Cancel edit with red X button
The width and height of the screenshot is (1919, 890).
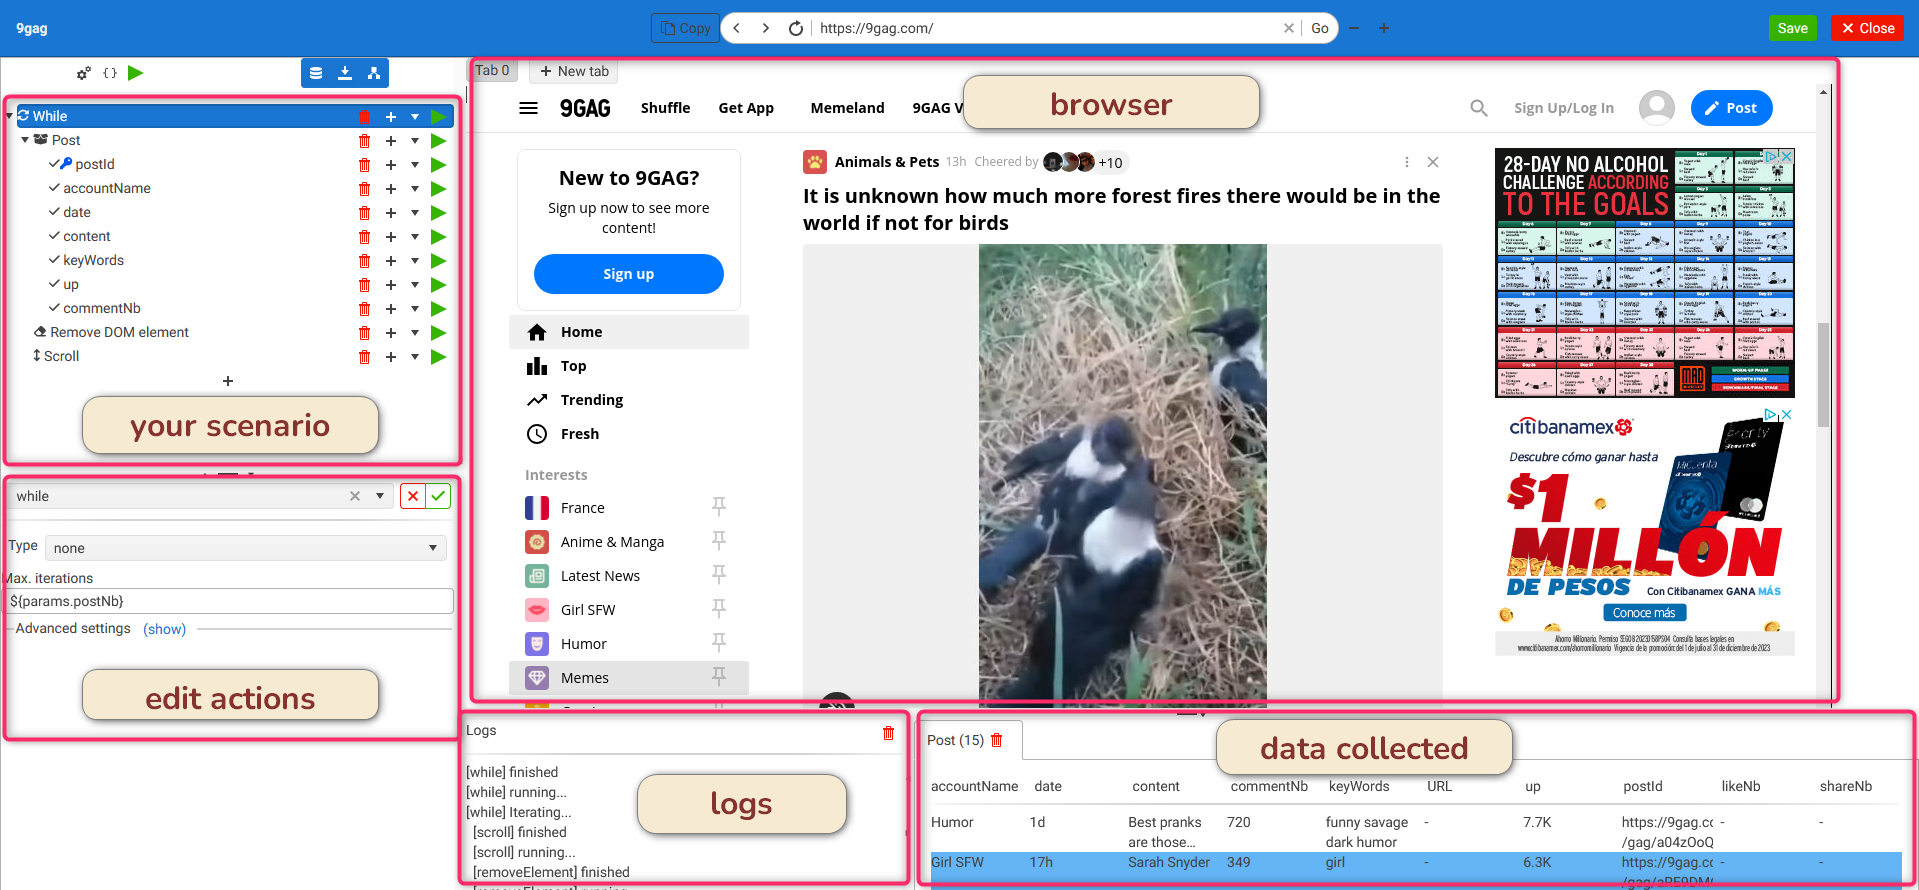point(412,496)
